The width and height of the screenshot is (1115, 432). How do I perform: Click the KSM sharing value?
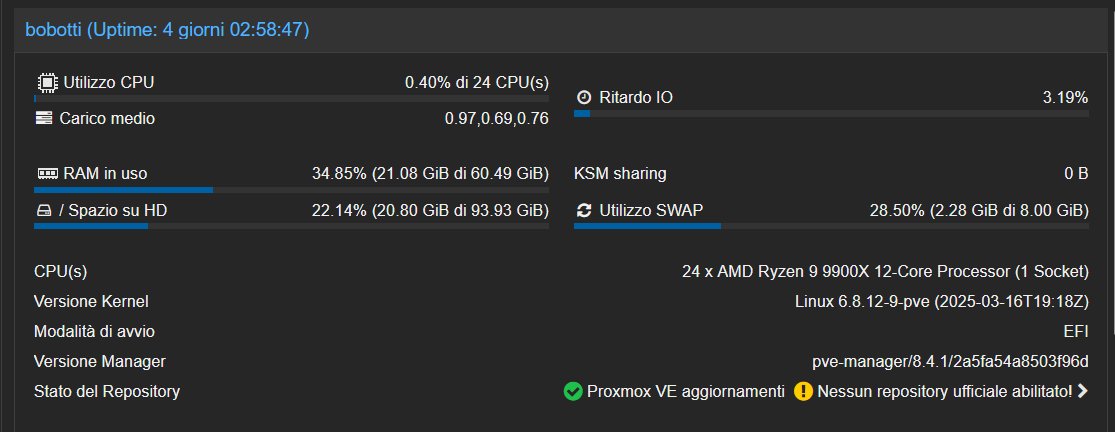coord(1076,173)
